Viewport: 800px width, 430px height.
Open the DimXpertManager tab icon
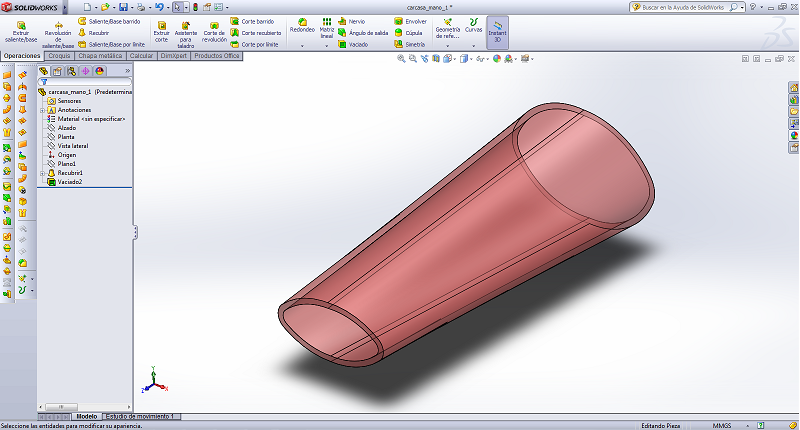click(x=85, y=71)
